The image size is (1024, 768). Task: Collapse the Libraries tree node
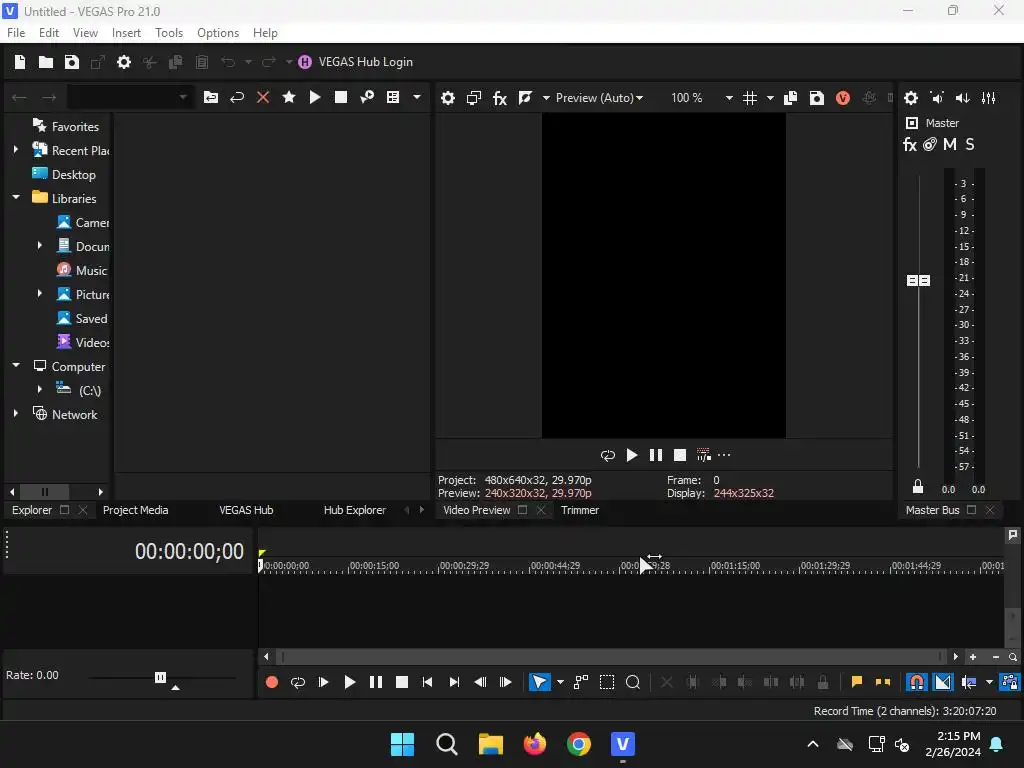click(16, 197)
